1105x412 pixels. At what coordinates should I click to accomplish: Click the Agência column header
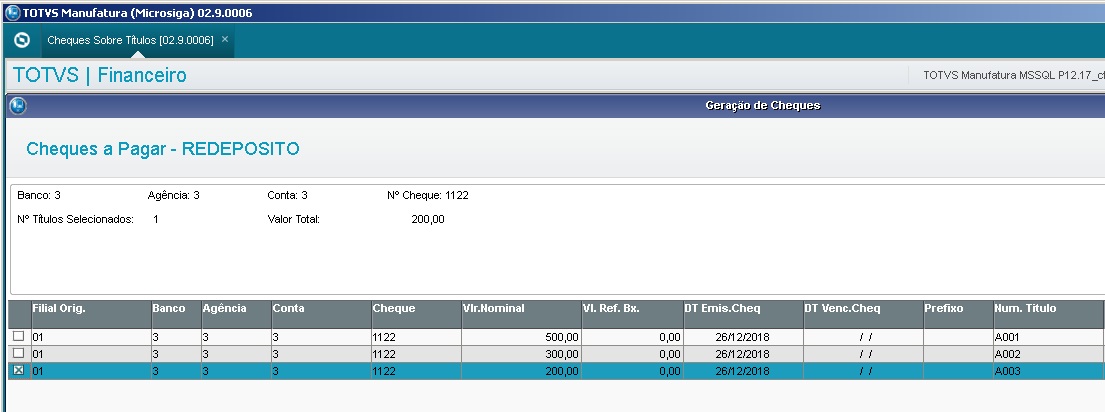click(x=236, y=314)
